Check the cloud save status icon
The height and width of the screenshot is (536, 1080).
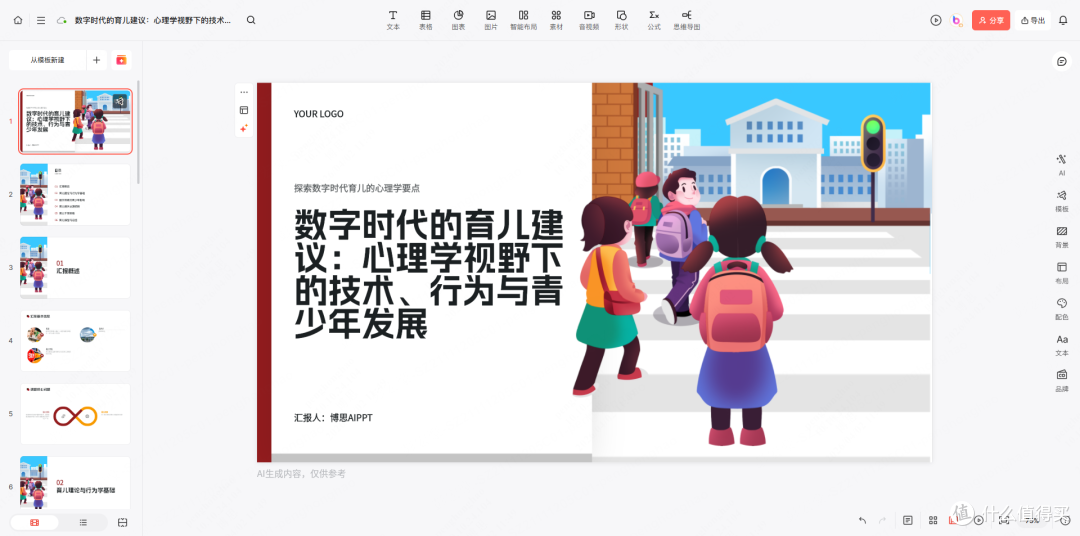[x=61, y=21]
